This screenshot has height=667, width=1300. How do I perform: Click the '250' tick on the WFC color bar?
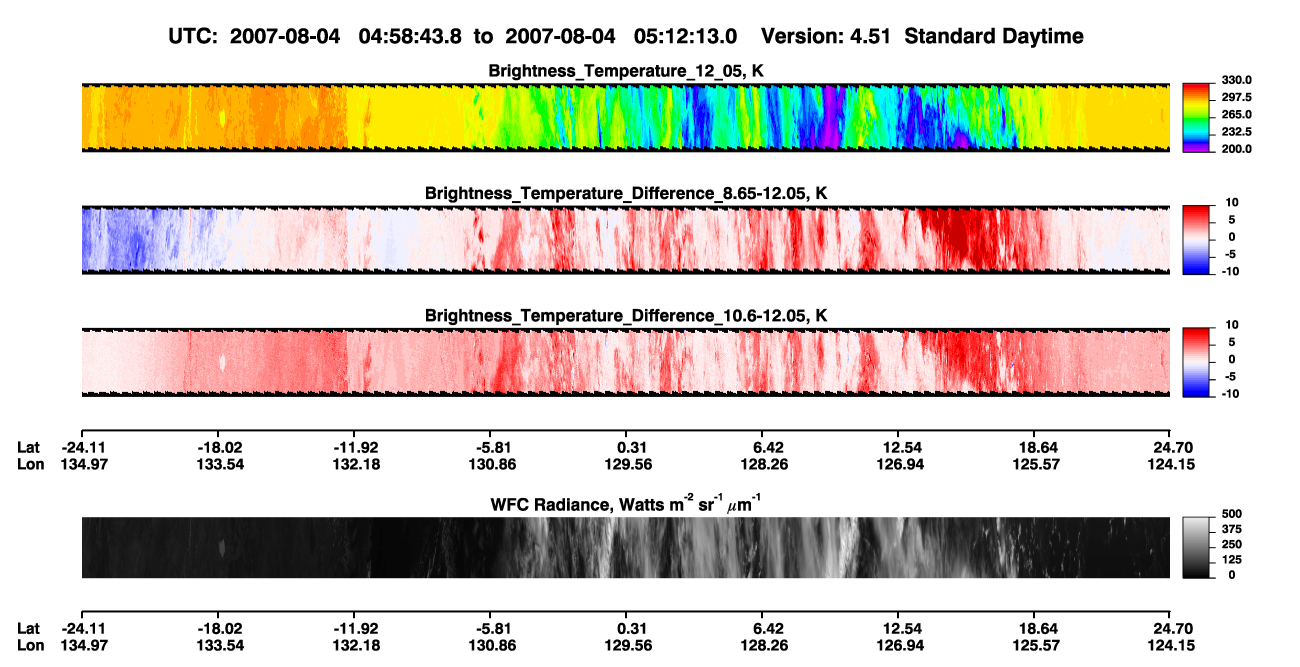(x=1230, y=544)
